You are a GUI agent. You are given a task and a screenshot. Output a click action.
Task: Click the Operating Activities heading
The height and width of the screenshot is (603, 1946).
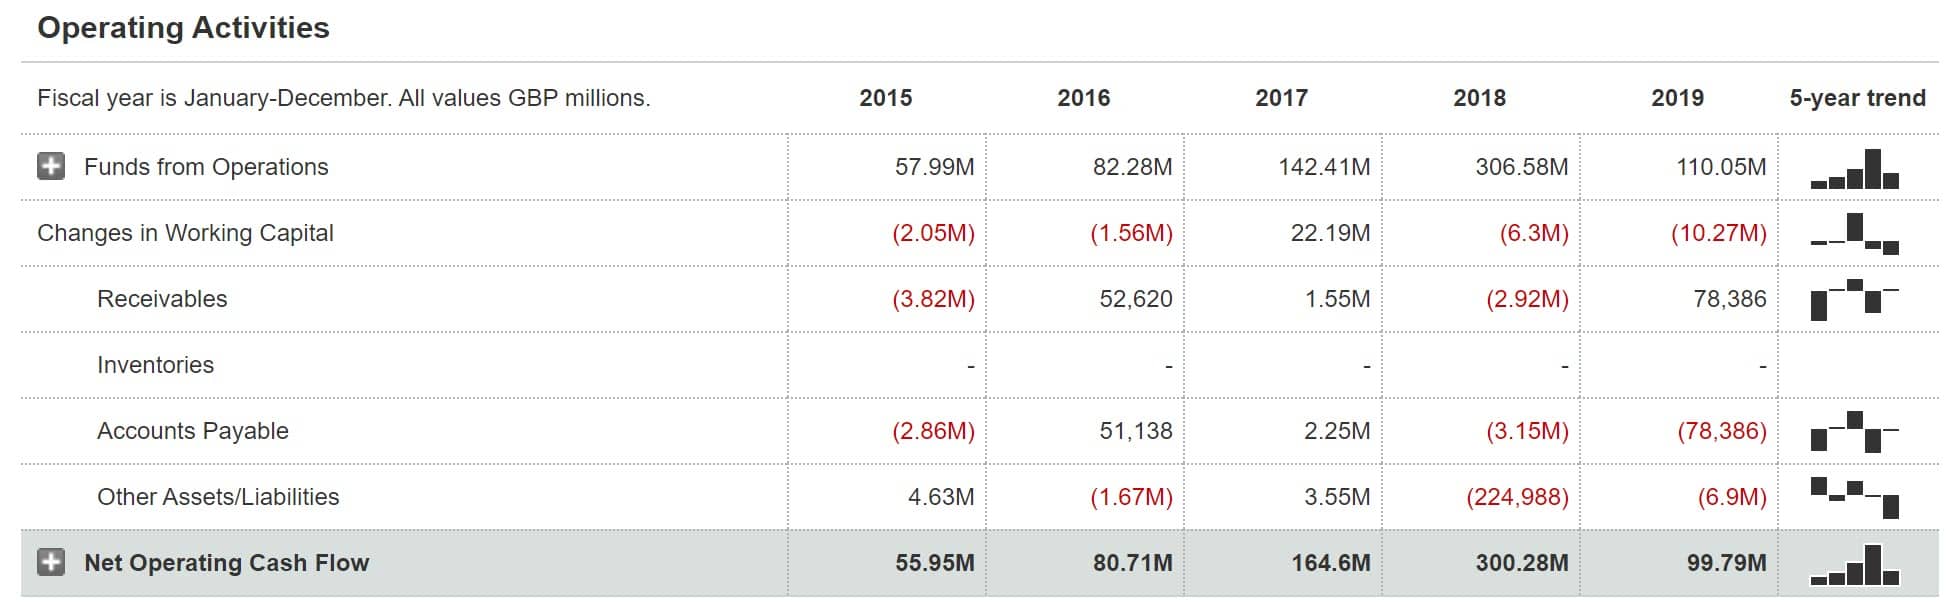tap(183, 28)
